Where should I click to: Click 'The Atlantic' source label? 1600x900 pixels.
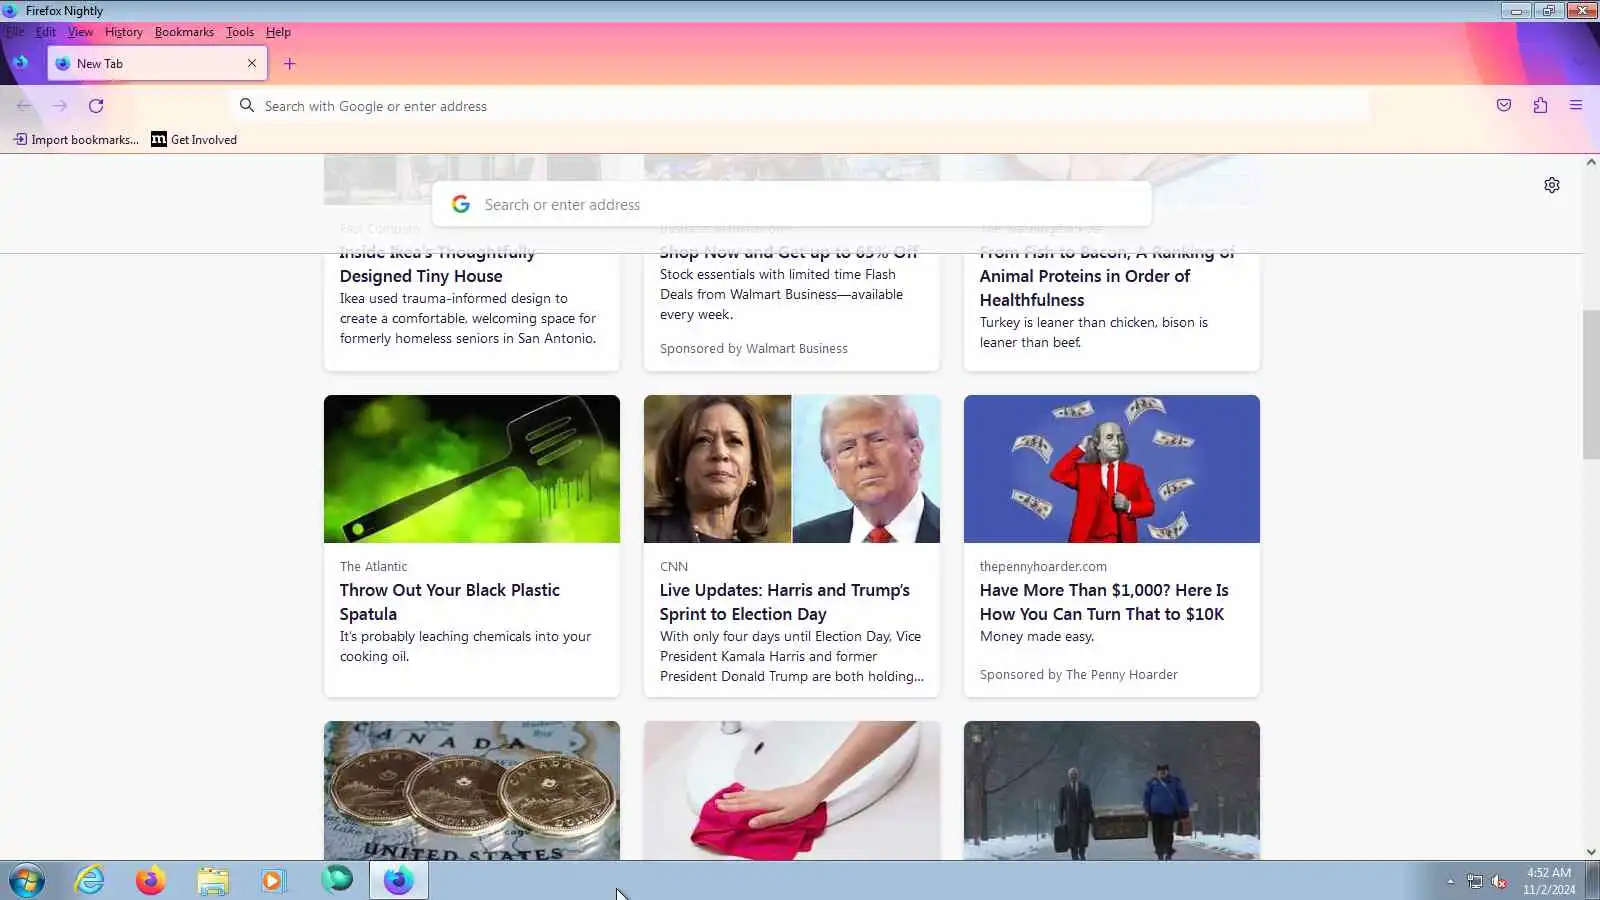pos(373,567)
